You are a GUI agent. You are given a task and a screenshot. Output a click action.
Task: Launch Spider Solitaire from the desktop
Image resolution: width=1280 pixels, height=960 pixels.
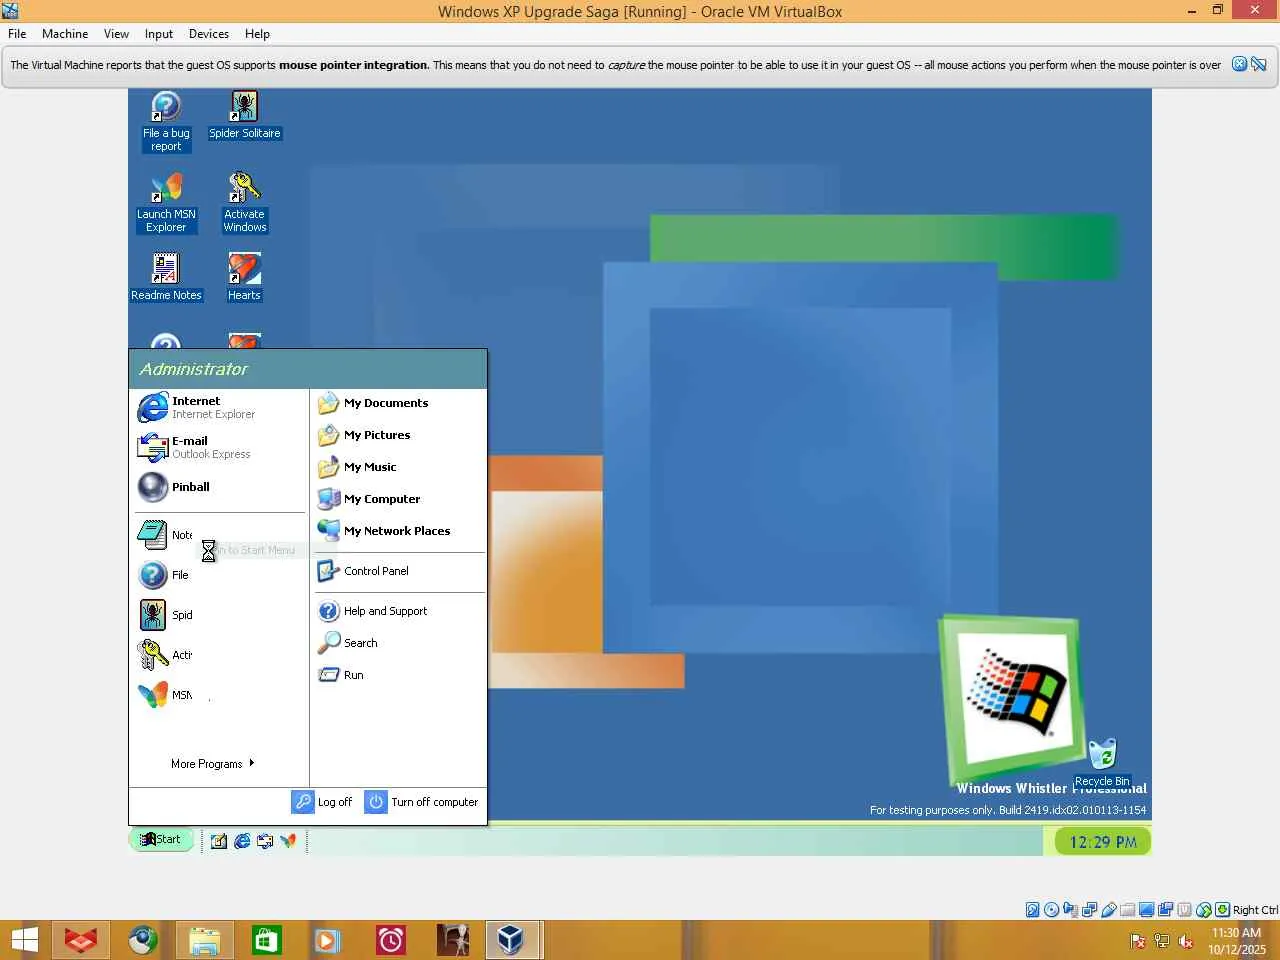pos(244,115)
